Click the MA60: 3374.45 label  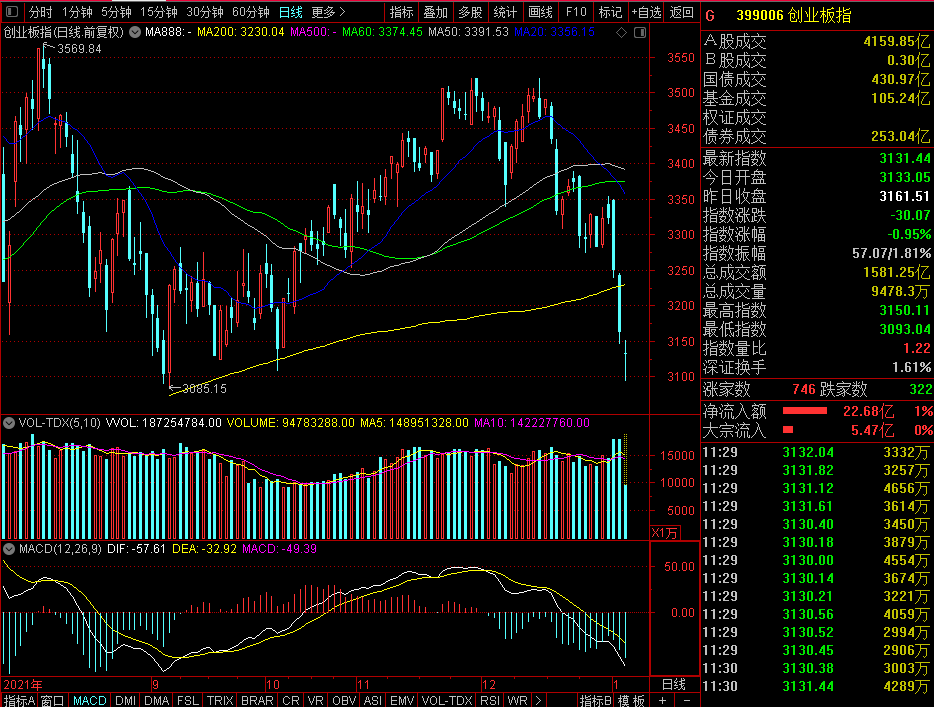[x=382, y=32]
